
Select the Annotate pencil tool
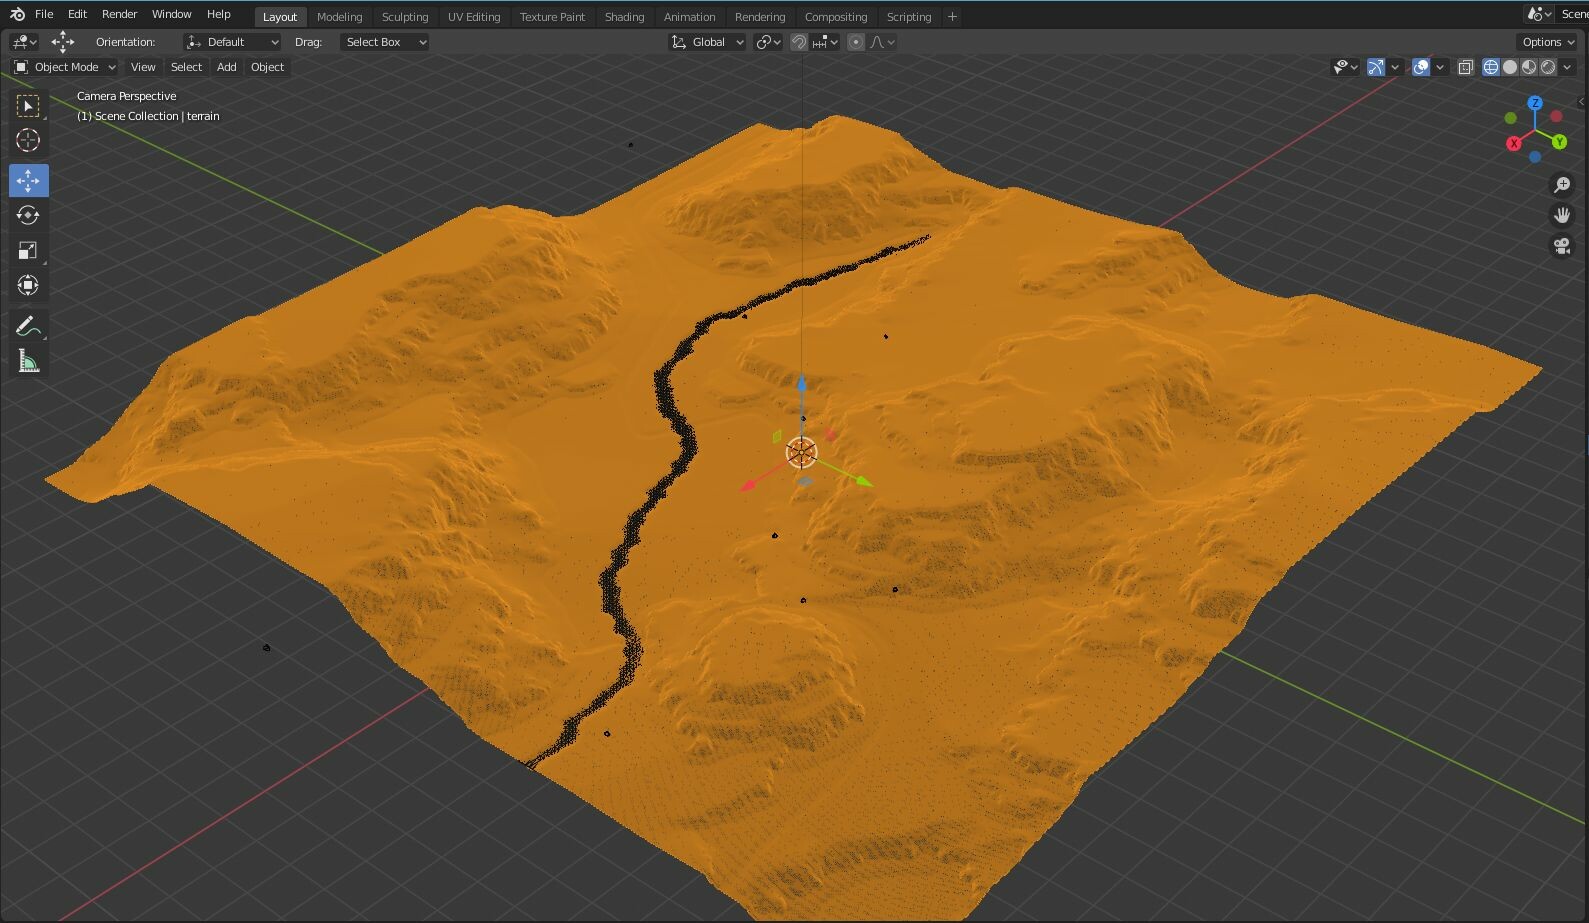pos(28,326)
